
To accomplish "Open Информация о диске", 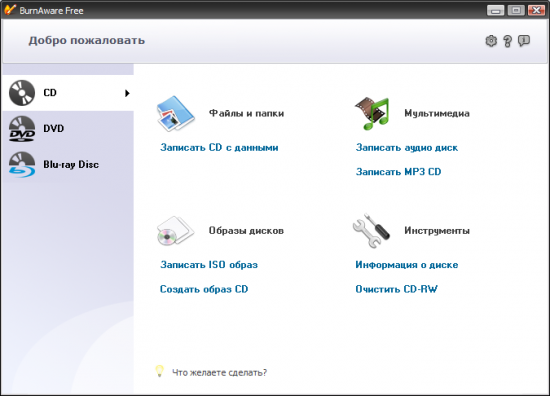I will [407, 265].
